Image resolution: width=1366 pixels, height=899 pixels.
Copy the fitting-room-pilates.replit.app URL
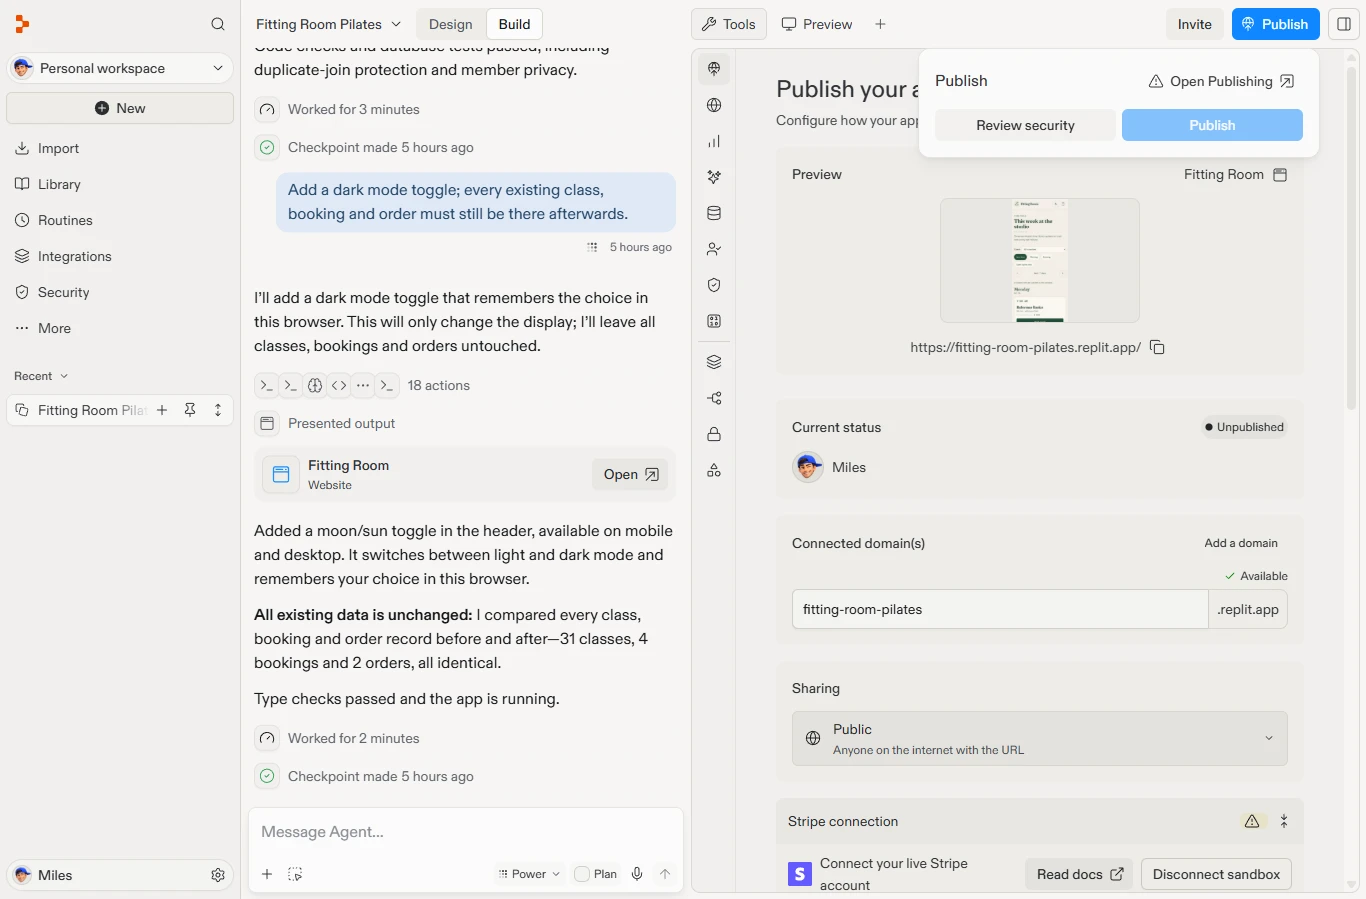tap(1157, 347)
